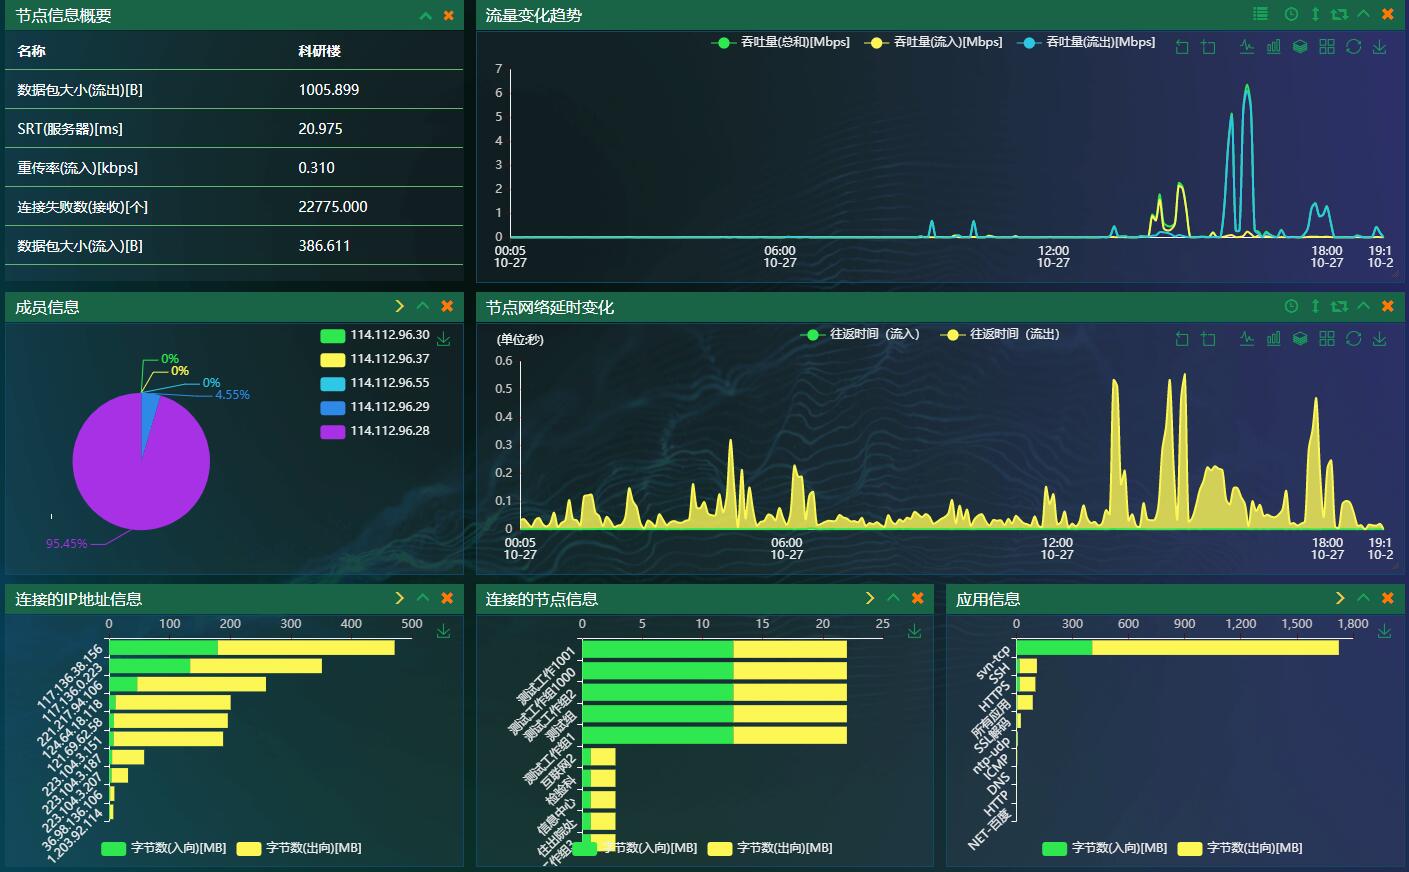1409x872 pixels.
Task: Toggle 吞吐量(总和)[Mbps] legend series
Action: click(x=781, y=42)
